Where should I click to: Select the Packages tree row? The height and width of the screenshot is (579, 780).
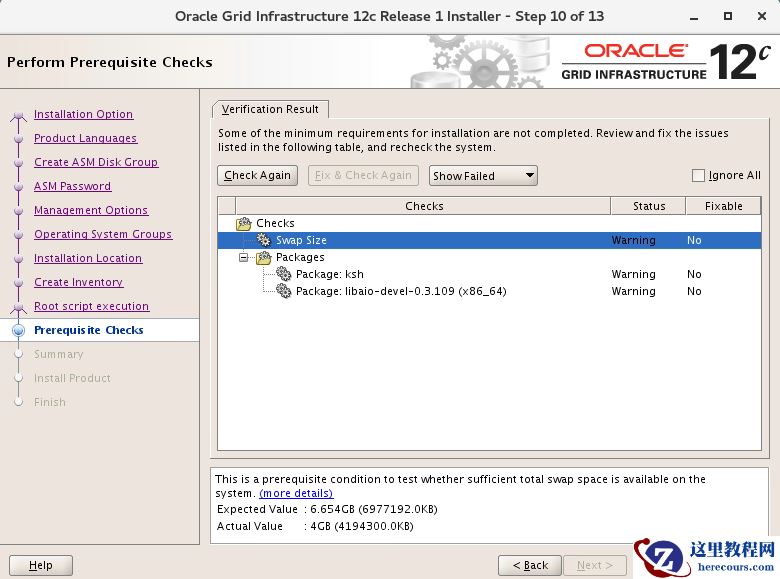tap(489, 257)
